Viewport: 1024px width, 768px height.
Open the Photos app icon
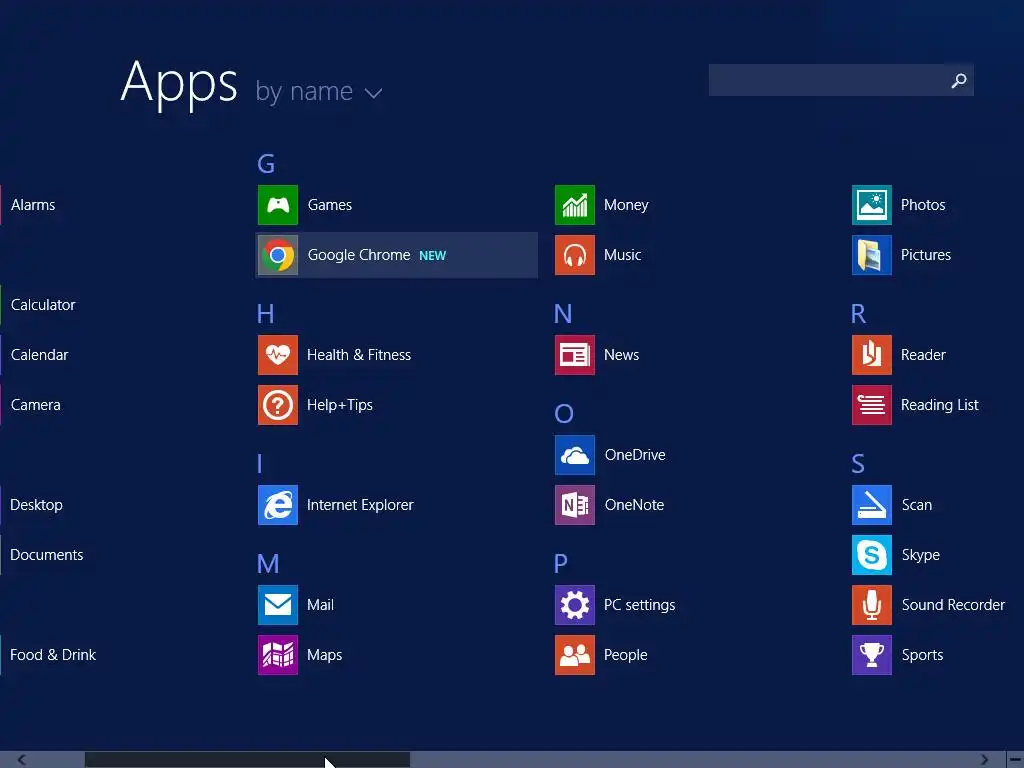[872, 205]
